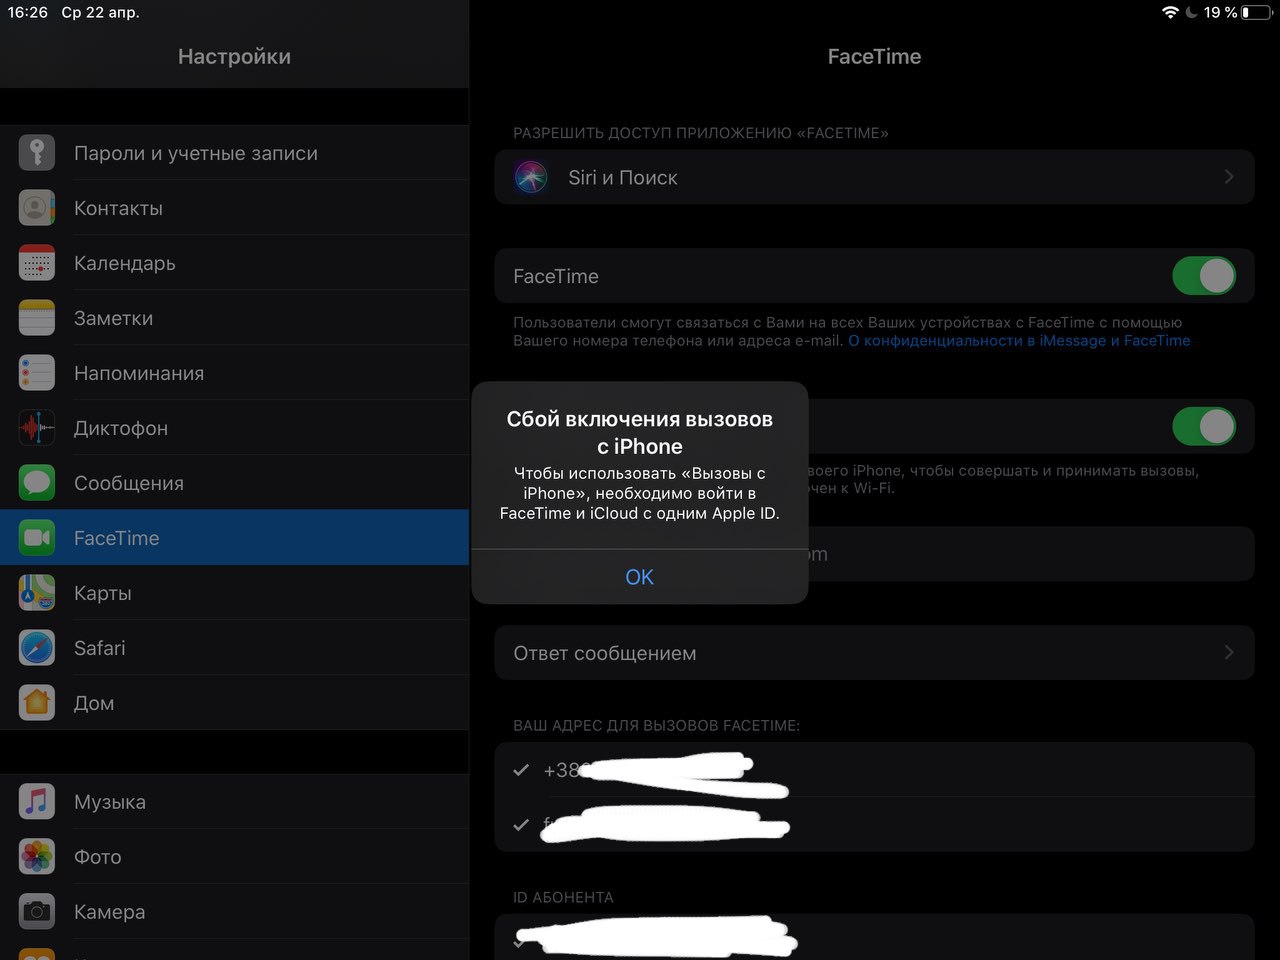The image size is (1280, 960).
Task: Open Напоминания settings
Action: (234, 373)
